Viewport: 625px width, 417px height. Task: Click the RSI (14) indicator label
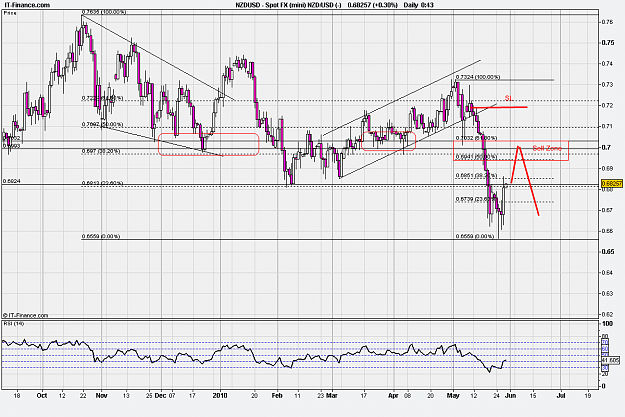[x=14, y=324]
